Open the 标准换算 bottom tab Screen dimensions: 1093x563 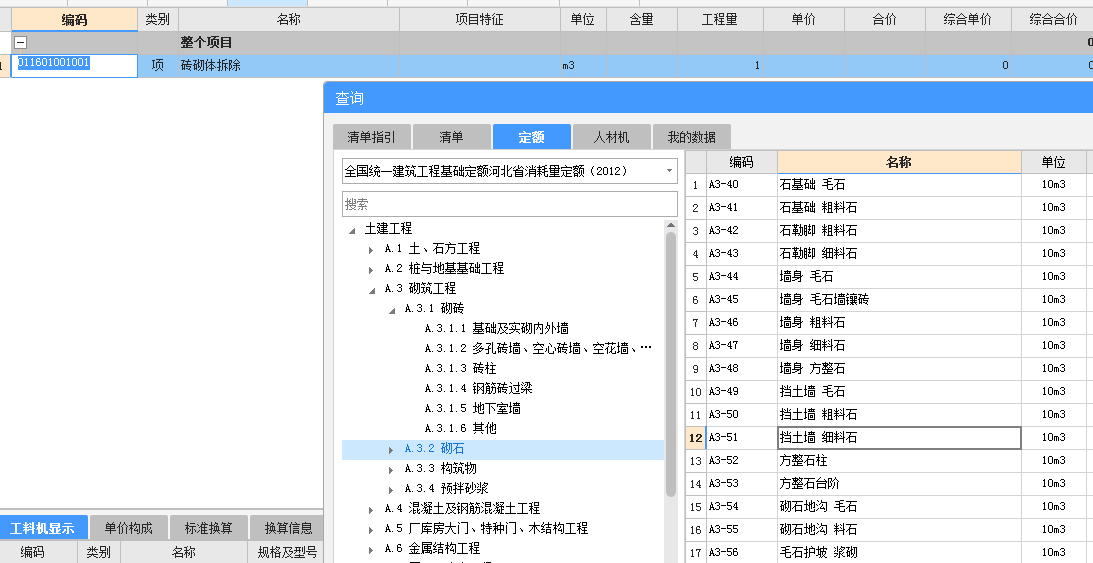coord(208,528)
